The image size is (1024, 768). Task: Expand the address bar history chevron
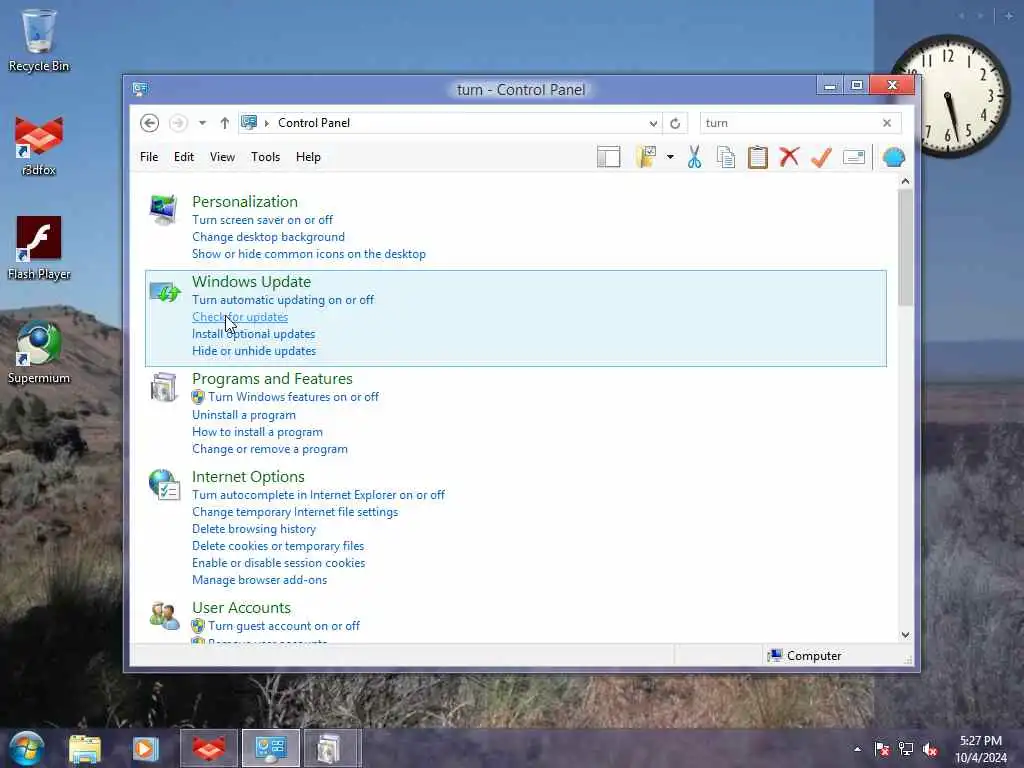tap(653, 123)
